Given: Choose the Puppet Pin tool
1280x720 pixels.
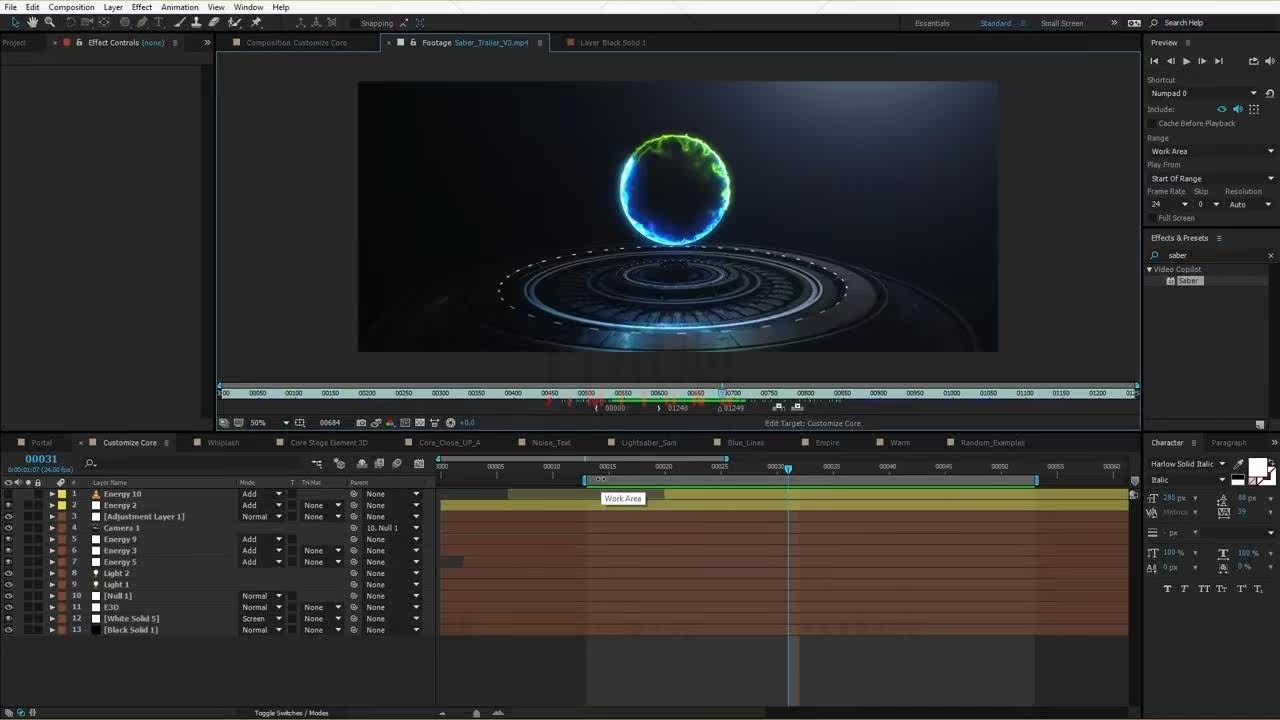Looking at the screenshot, I should tap(256, 22).
